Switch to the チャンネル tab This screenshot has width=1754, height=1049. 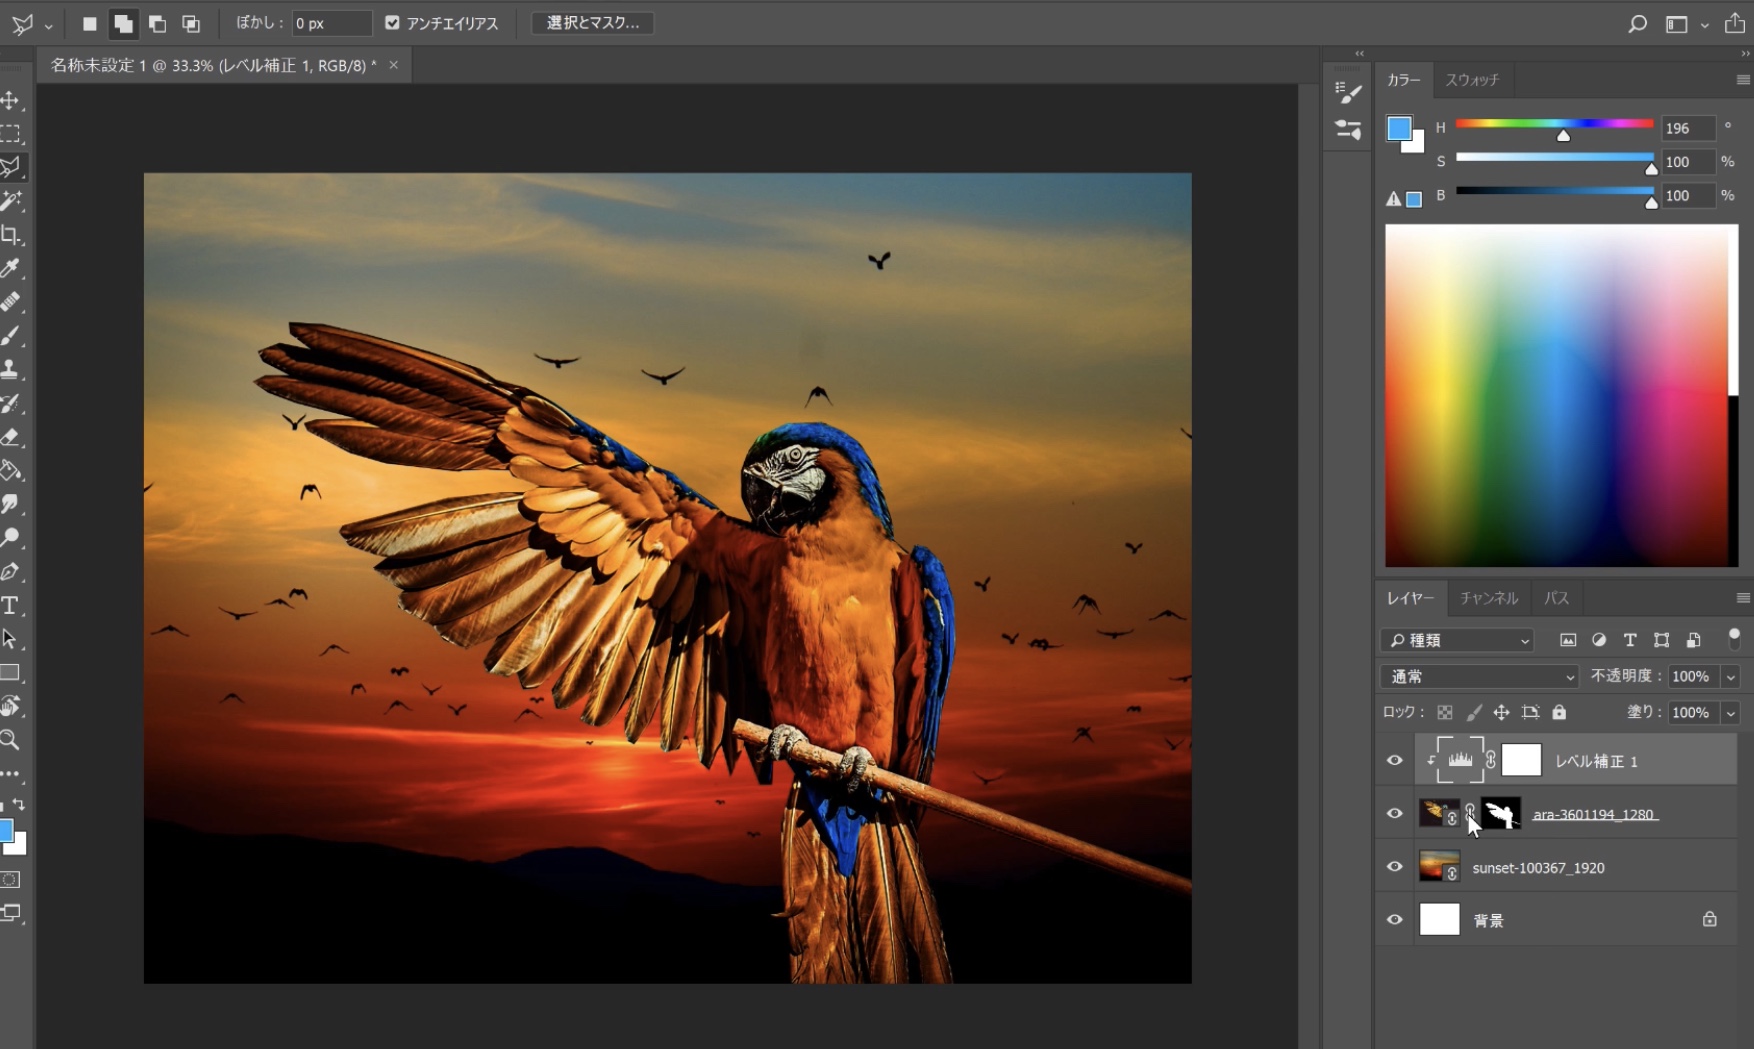coord(1488,598)
